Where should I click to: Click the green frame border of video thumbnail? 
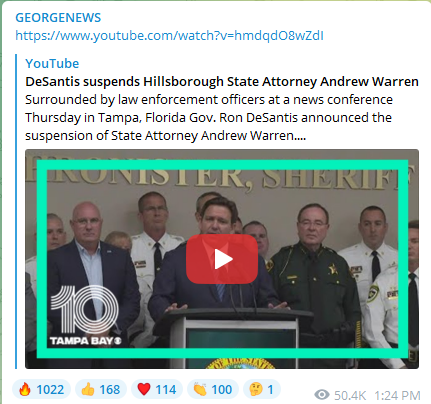click(222, 165)
